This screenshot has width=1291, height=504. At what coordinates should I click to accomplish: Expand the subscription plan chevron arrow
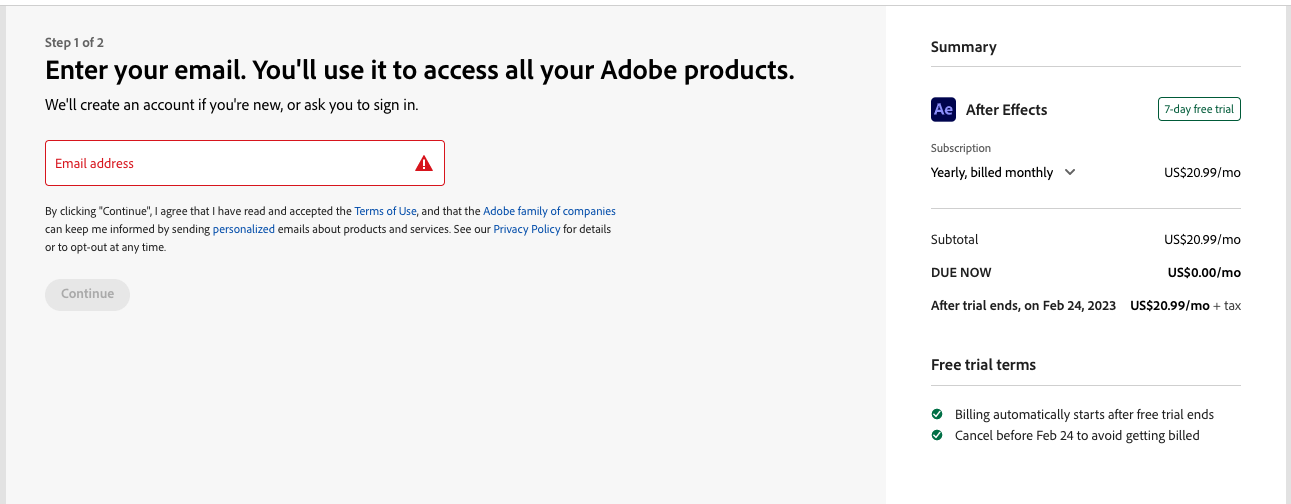pyautogui.click(x=1070, y=172)
